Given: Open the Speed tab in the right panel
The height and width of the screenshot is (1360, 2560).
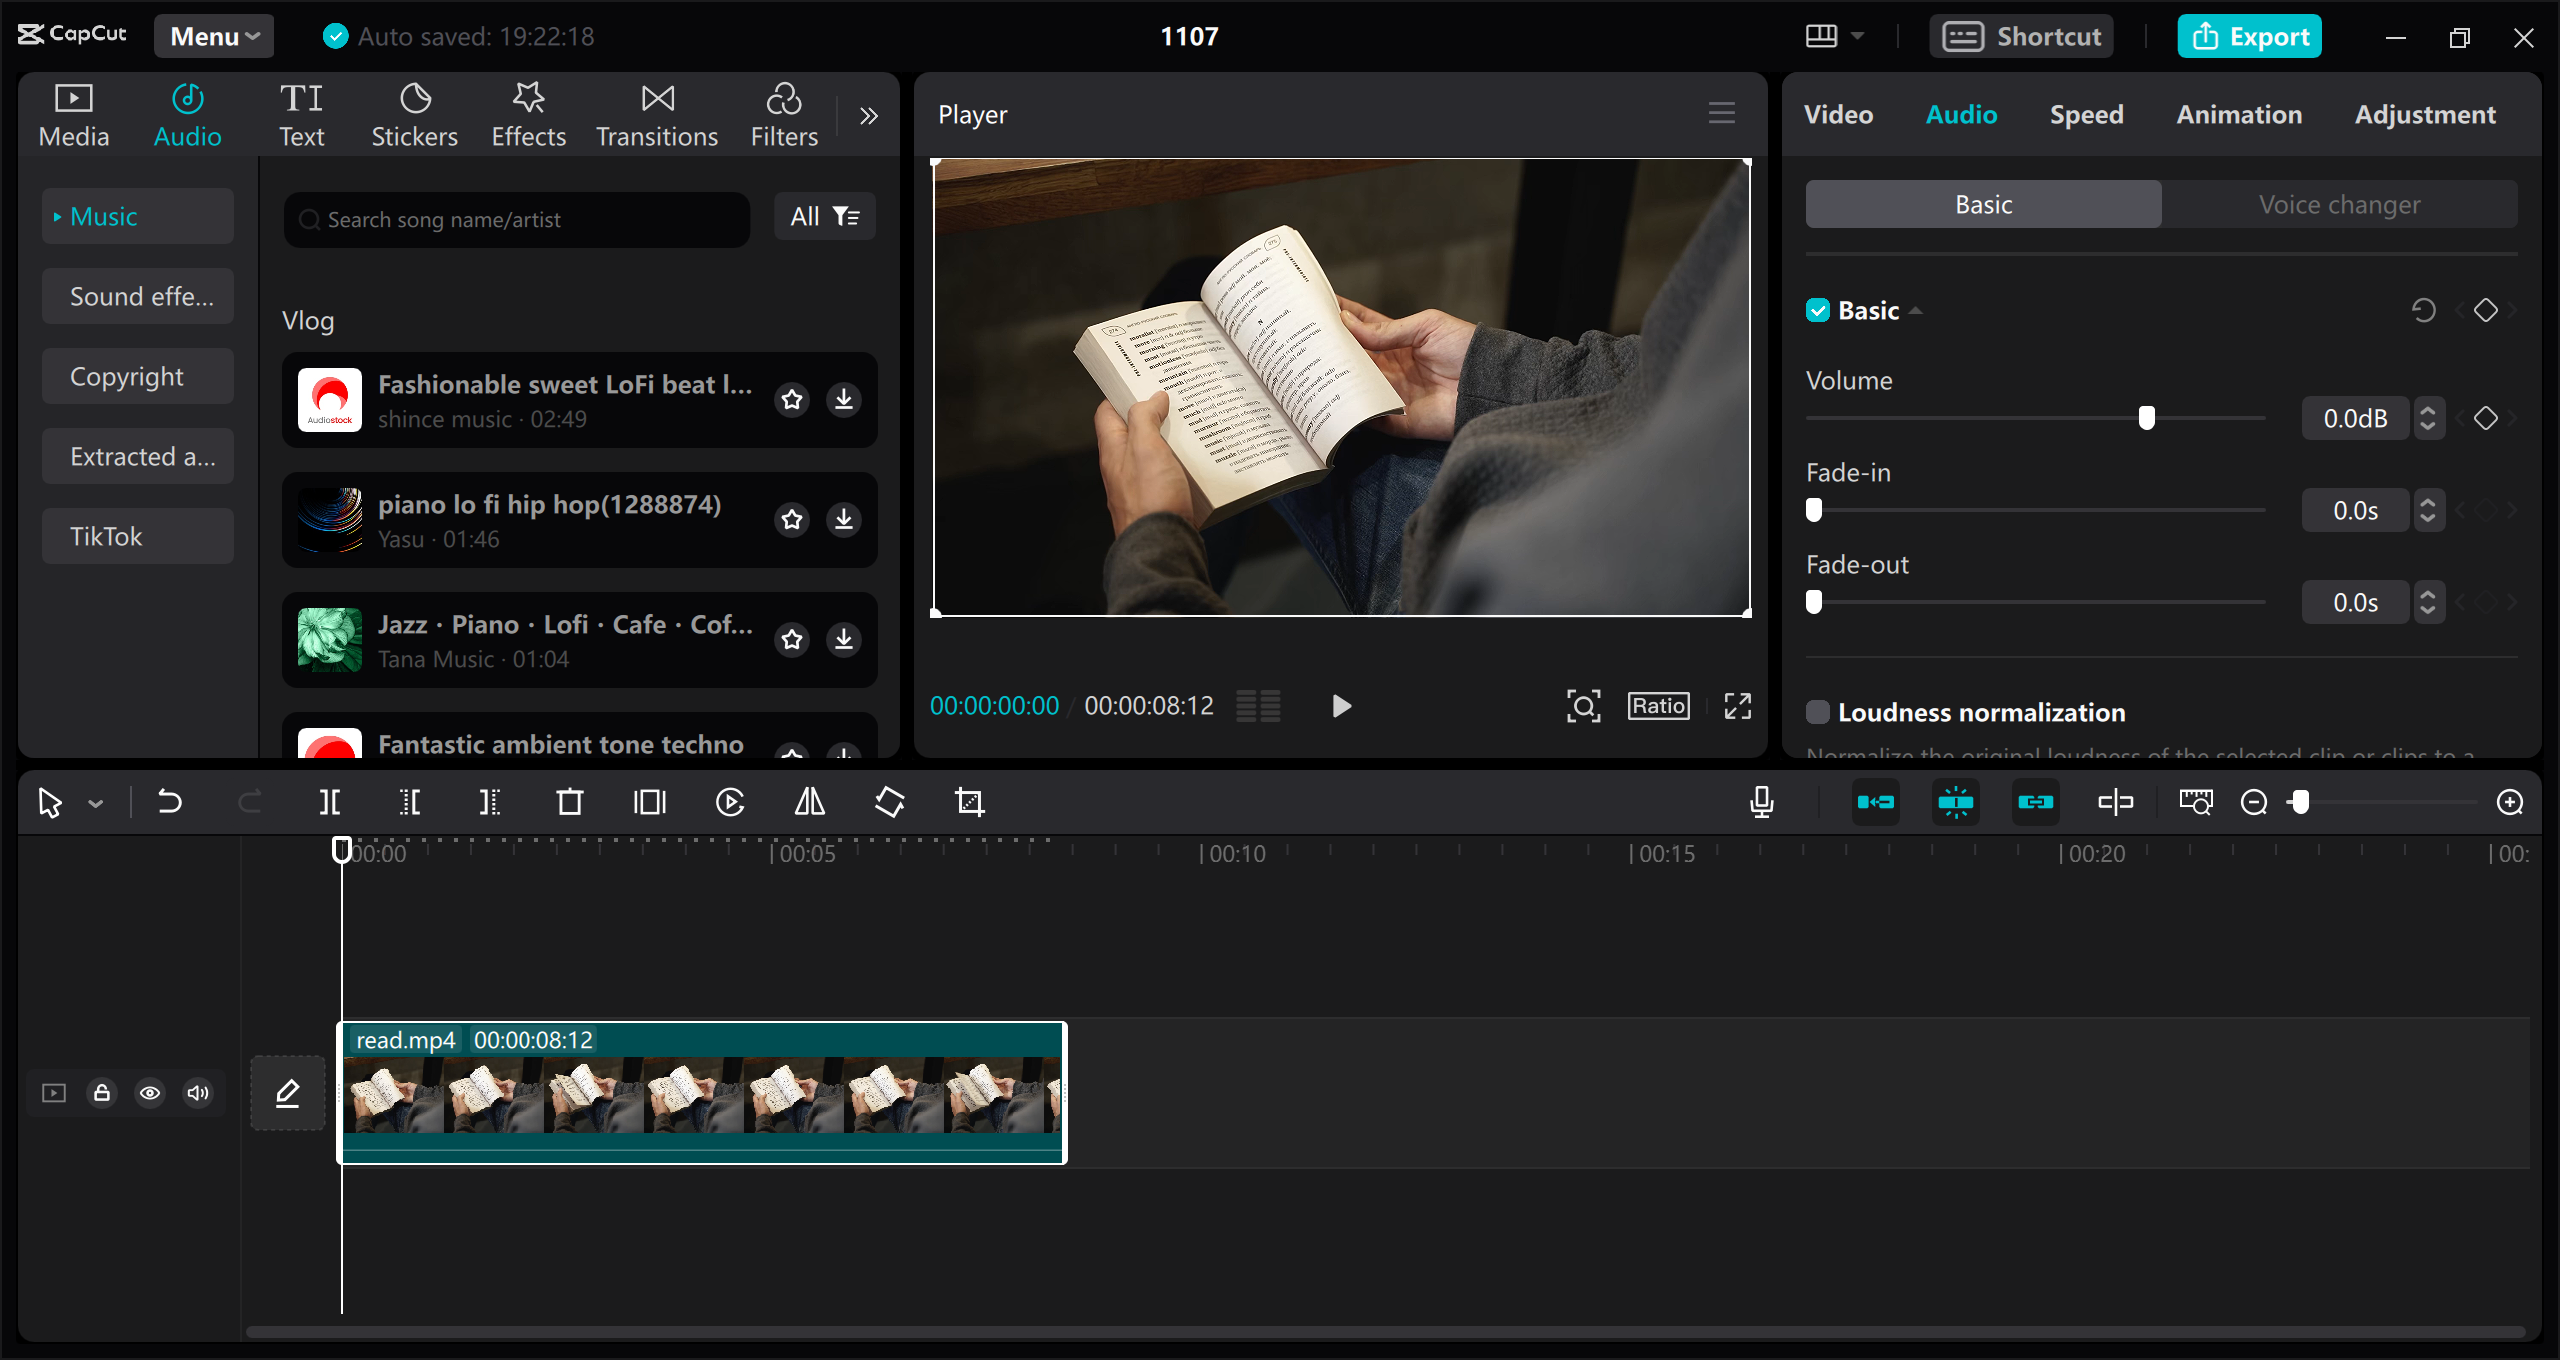Looking at the screenshot, I should click(x=2086, y=114).
